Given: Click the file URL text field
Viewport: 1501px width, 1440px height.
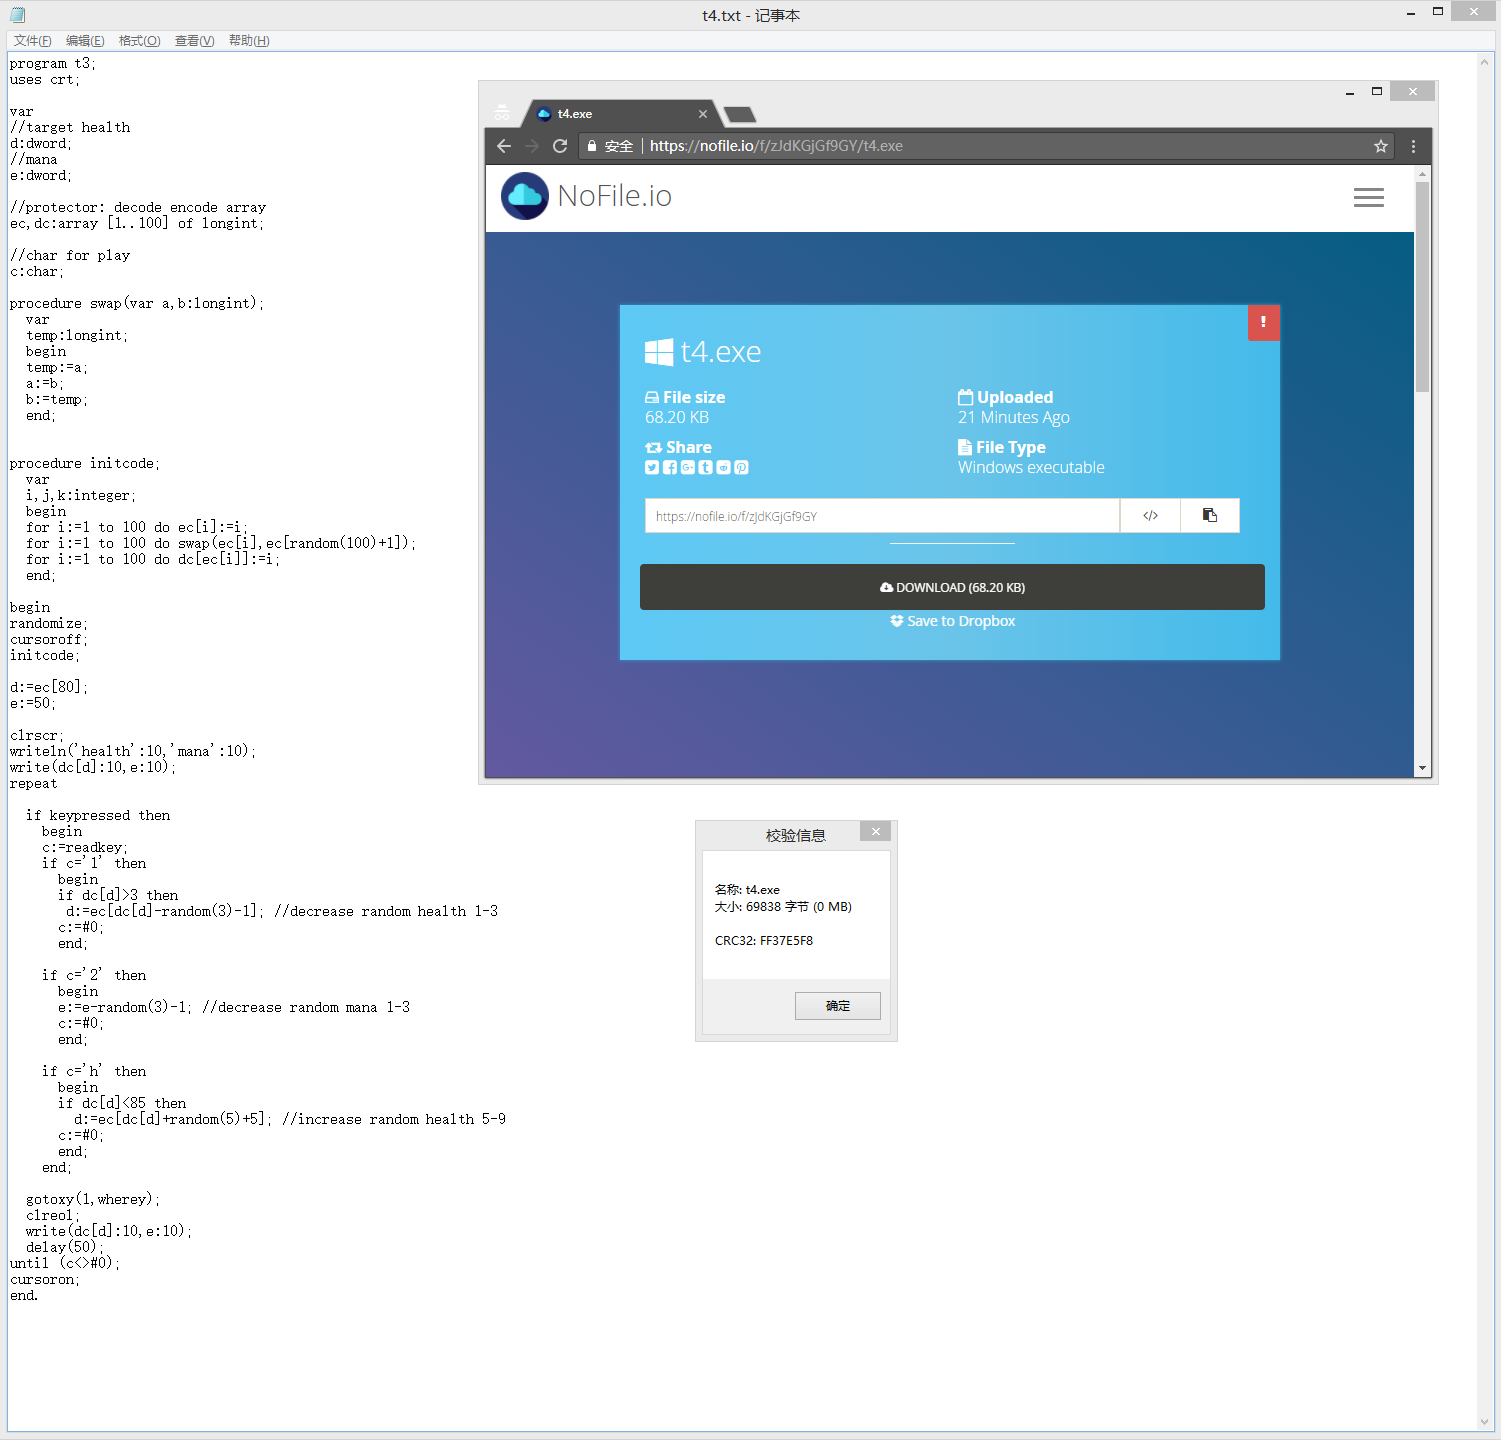Looking at the screenshot, I should point(881,516).
